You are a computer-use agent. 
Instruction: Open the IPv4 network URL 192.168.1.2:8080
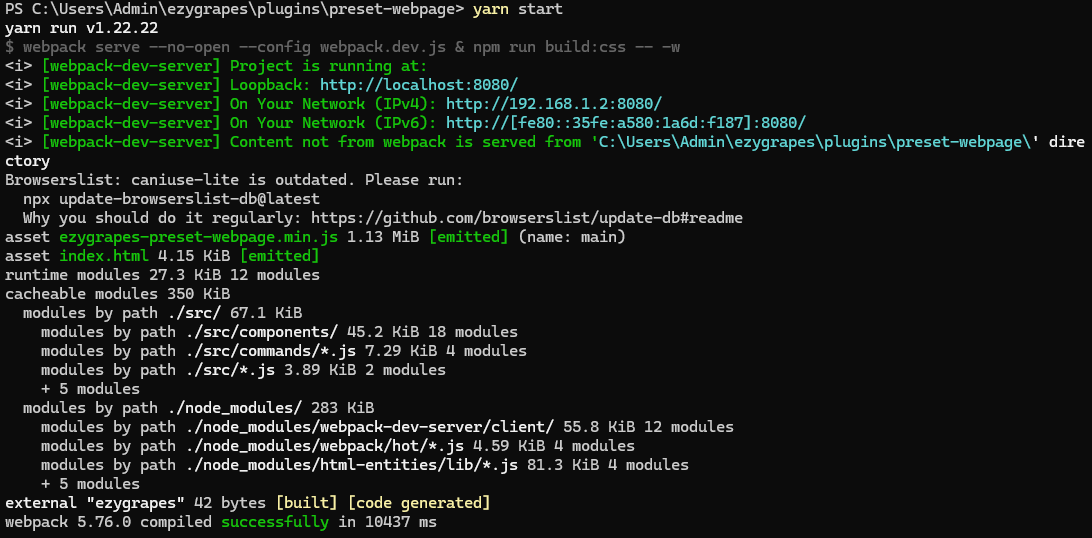tap(554, 104)
